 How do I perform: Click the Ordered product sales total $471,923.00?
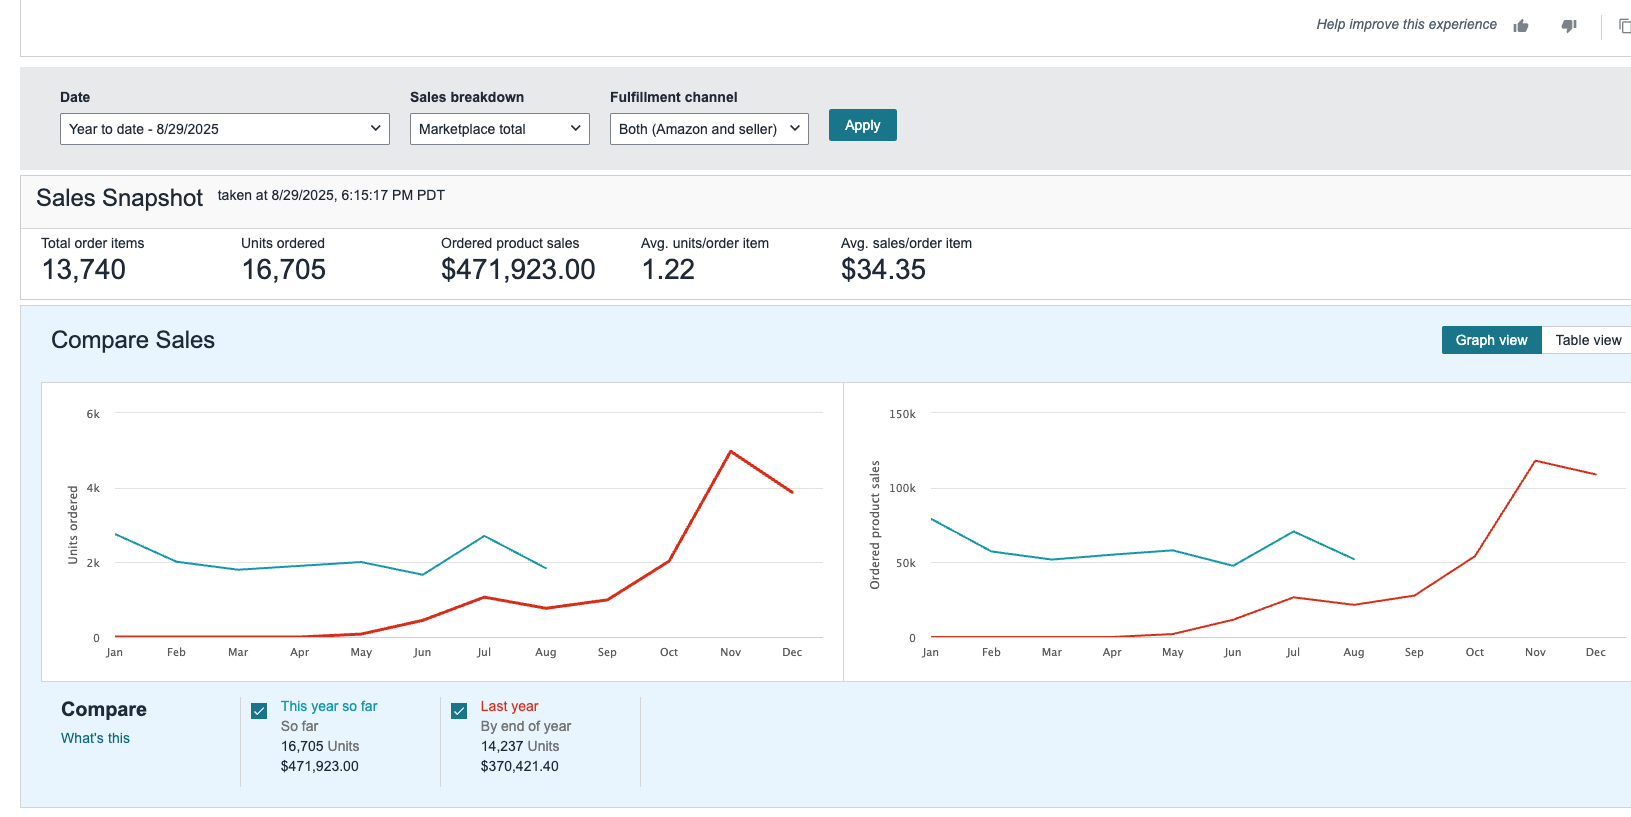(518, 270)
